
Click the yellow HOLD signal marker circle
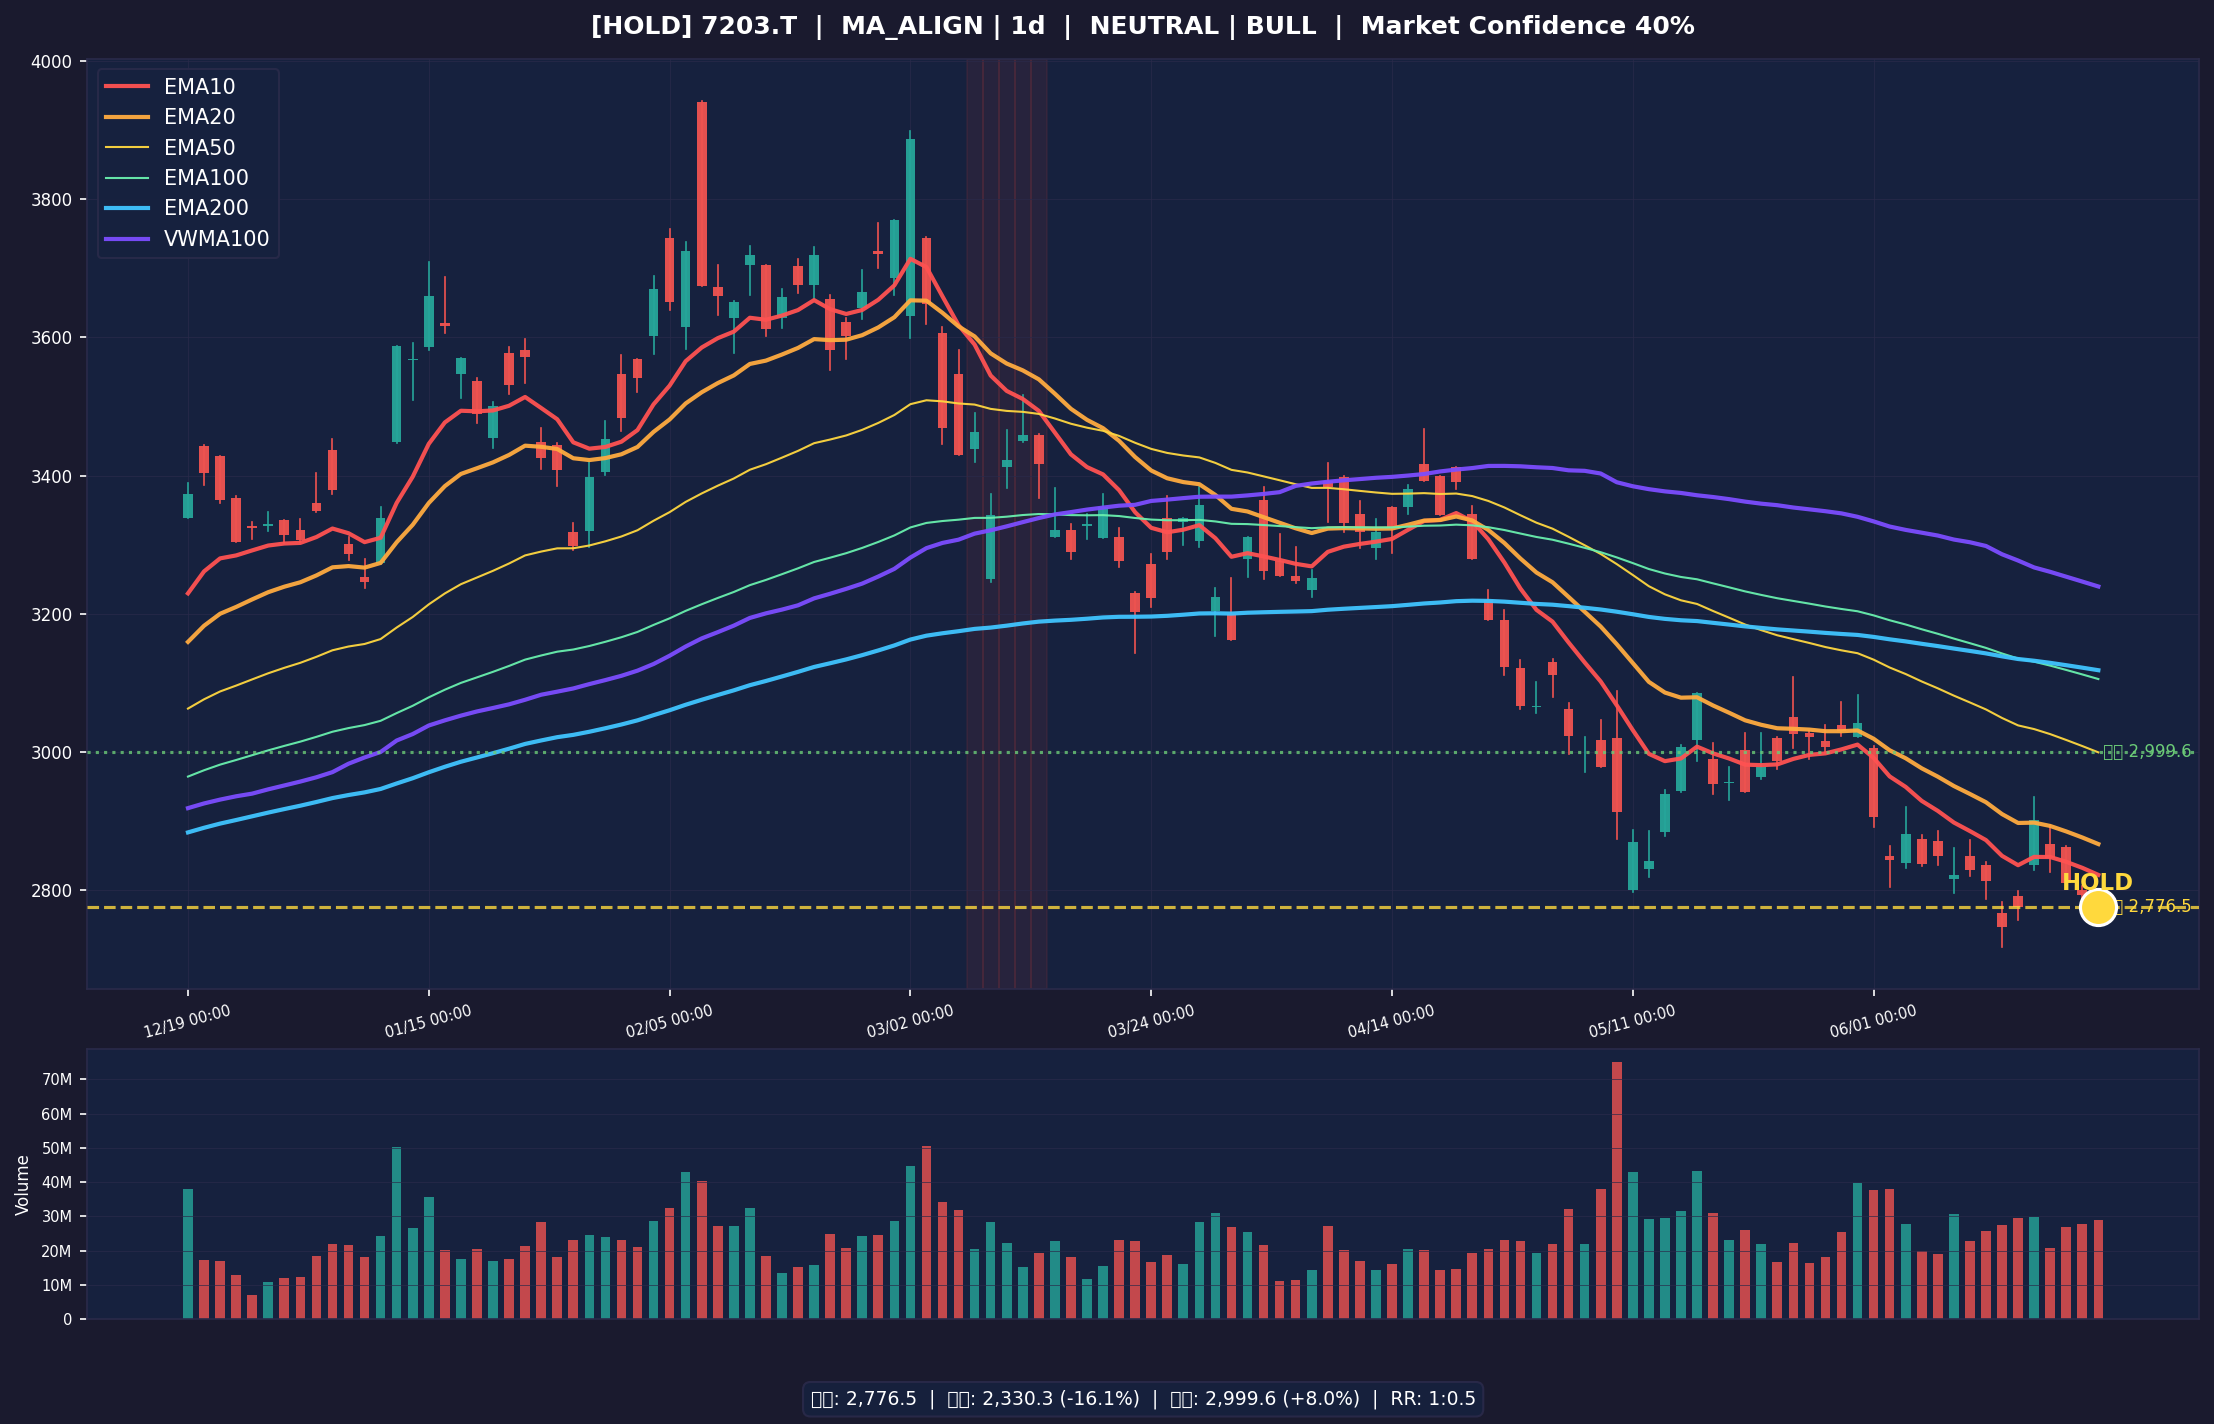click(x=2097, y=907)
